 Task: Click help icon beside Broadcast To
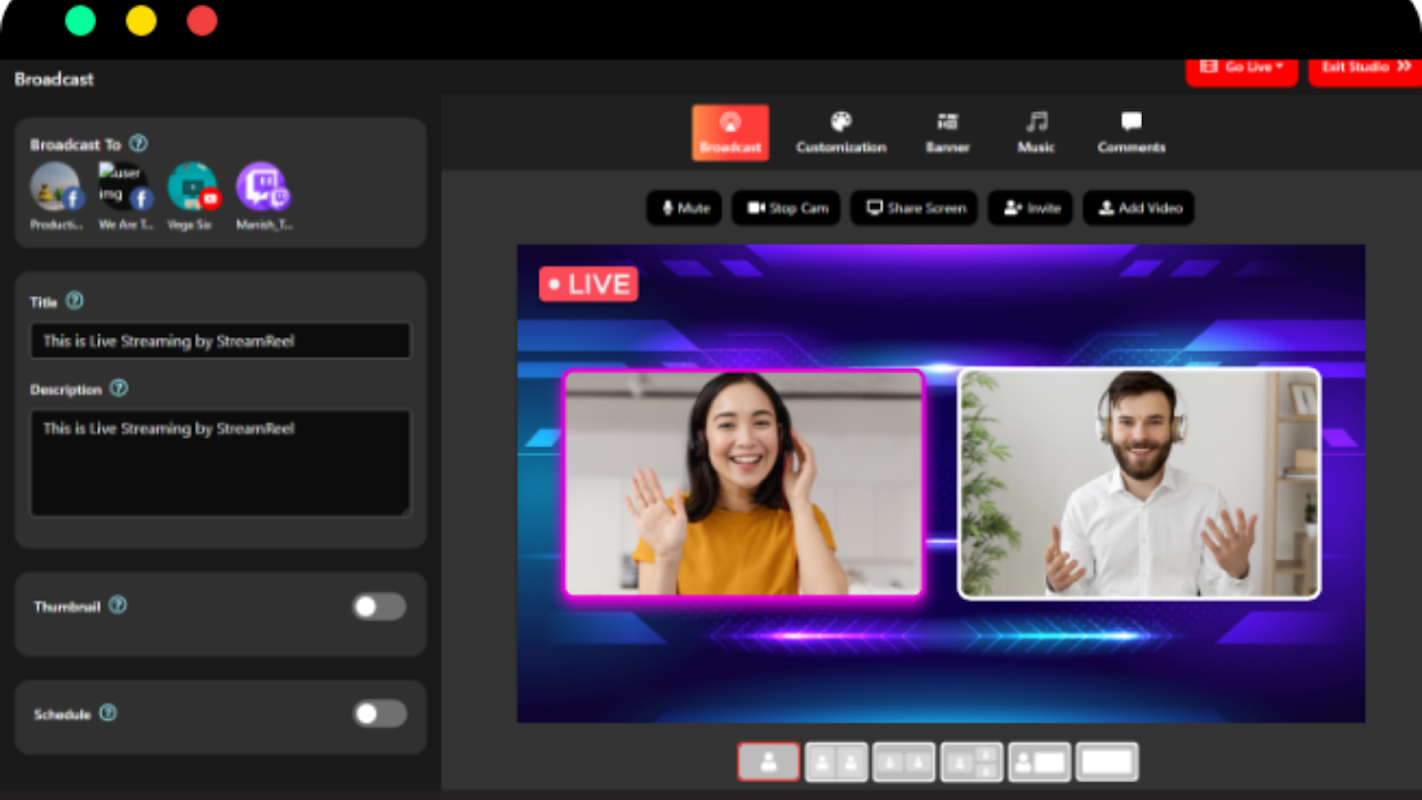tap(139, 144)
